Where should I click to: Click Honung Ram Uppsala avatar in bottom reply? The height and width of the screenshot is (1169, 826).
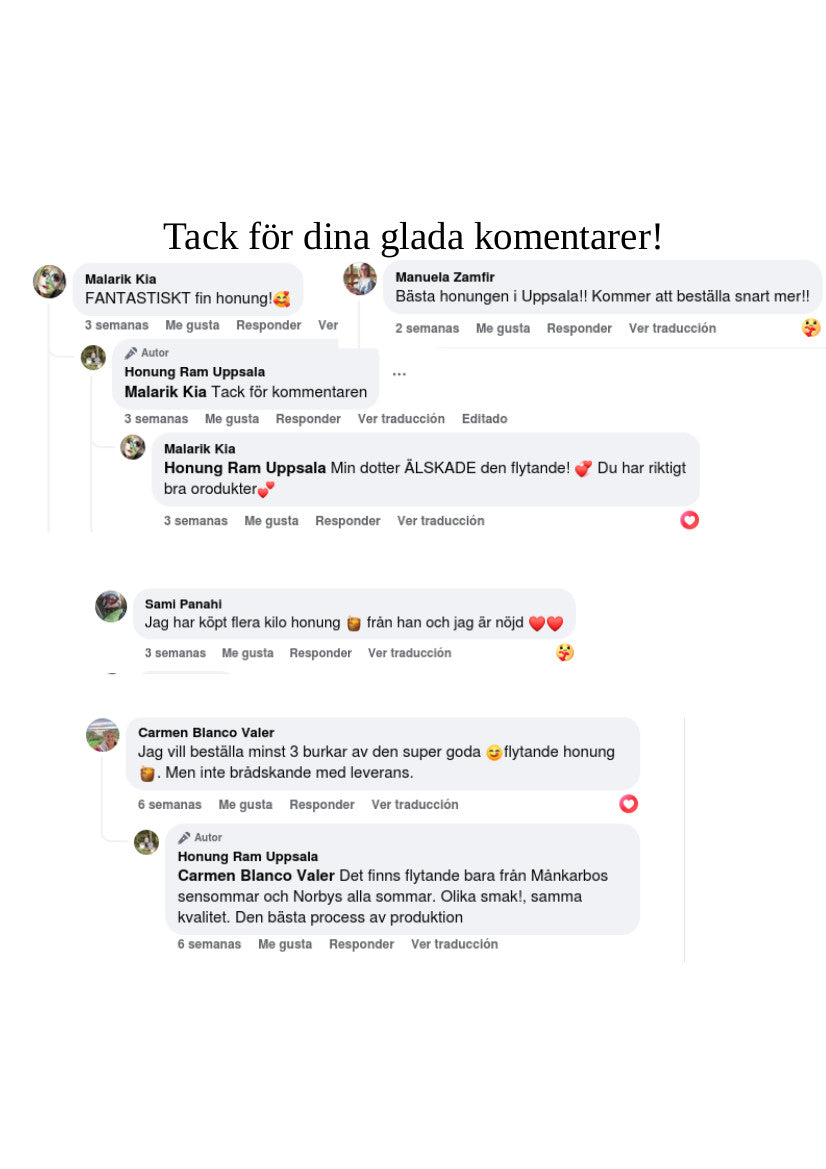(x=146, y=842)
